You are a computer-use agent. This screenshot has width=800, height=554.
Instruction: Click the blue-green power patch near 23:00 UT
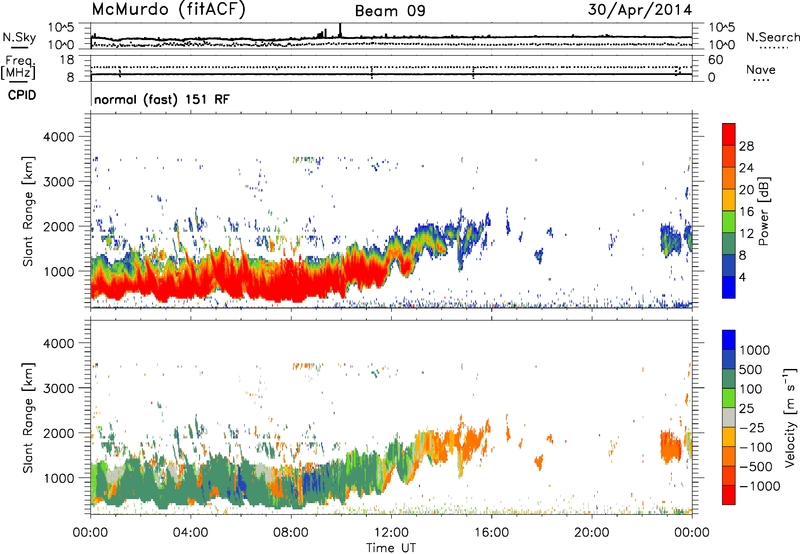(671, 240)
